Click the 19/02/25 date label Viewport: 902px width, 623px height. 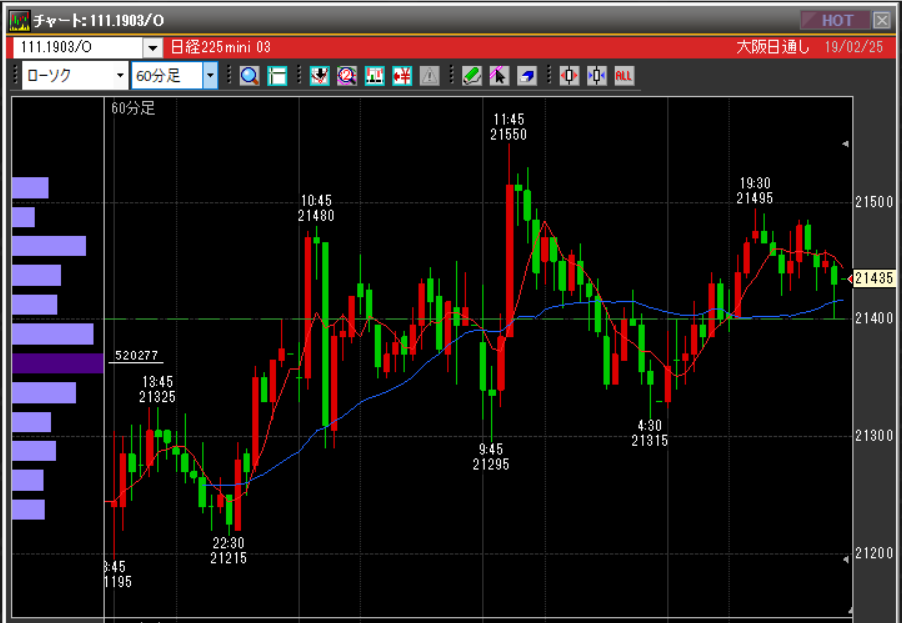tap(854, 47)
